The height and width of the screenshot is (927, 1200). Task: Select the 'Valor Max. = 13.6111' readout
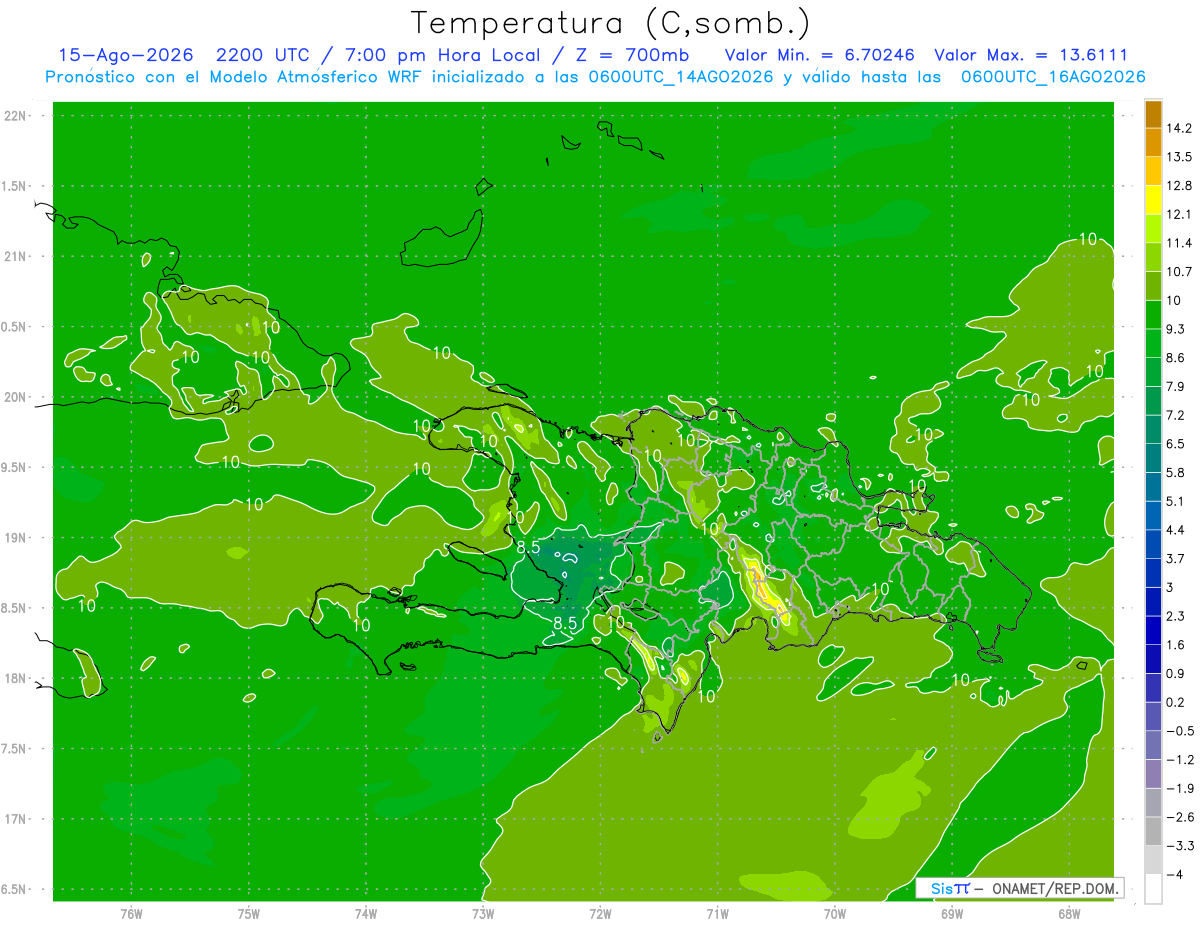tap(1030, 55)
